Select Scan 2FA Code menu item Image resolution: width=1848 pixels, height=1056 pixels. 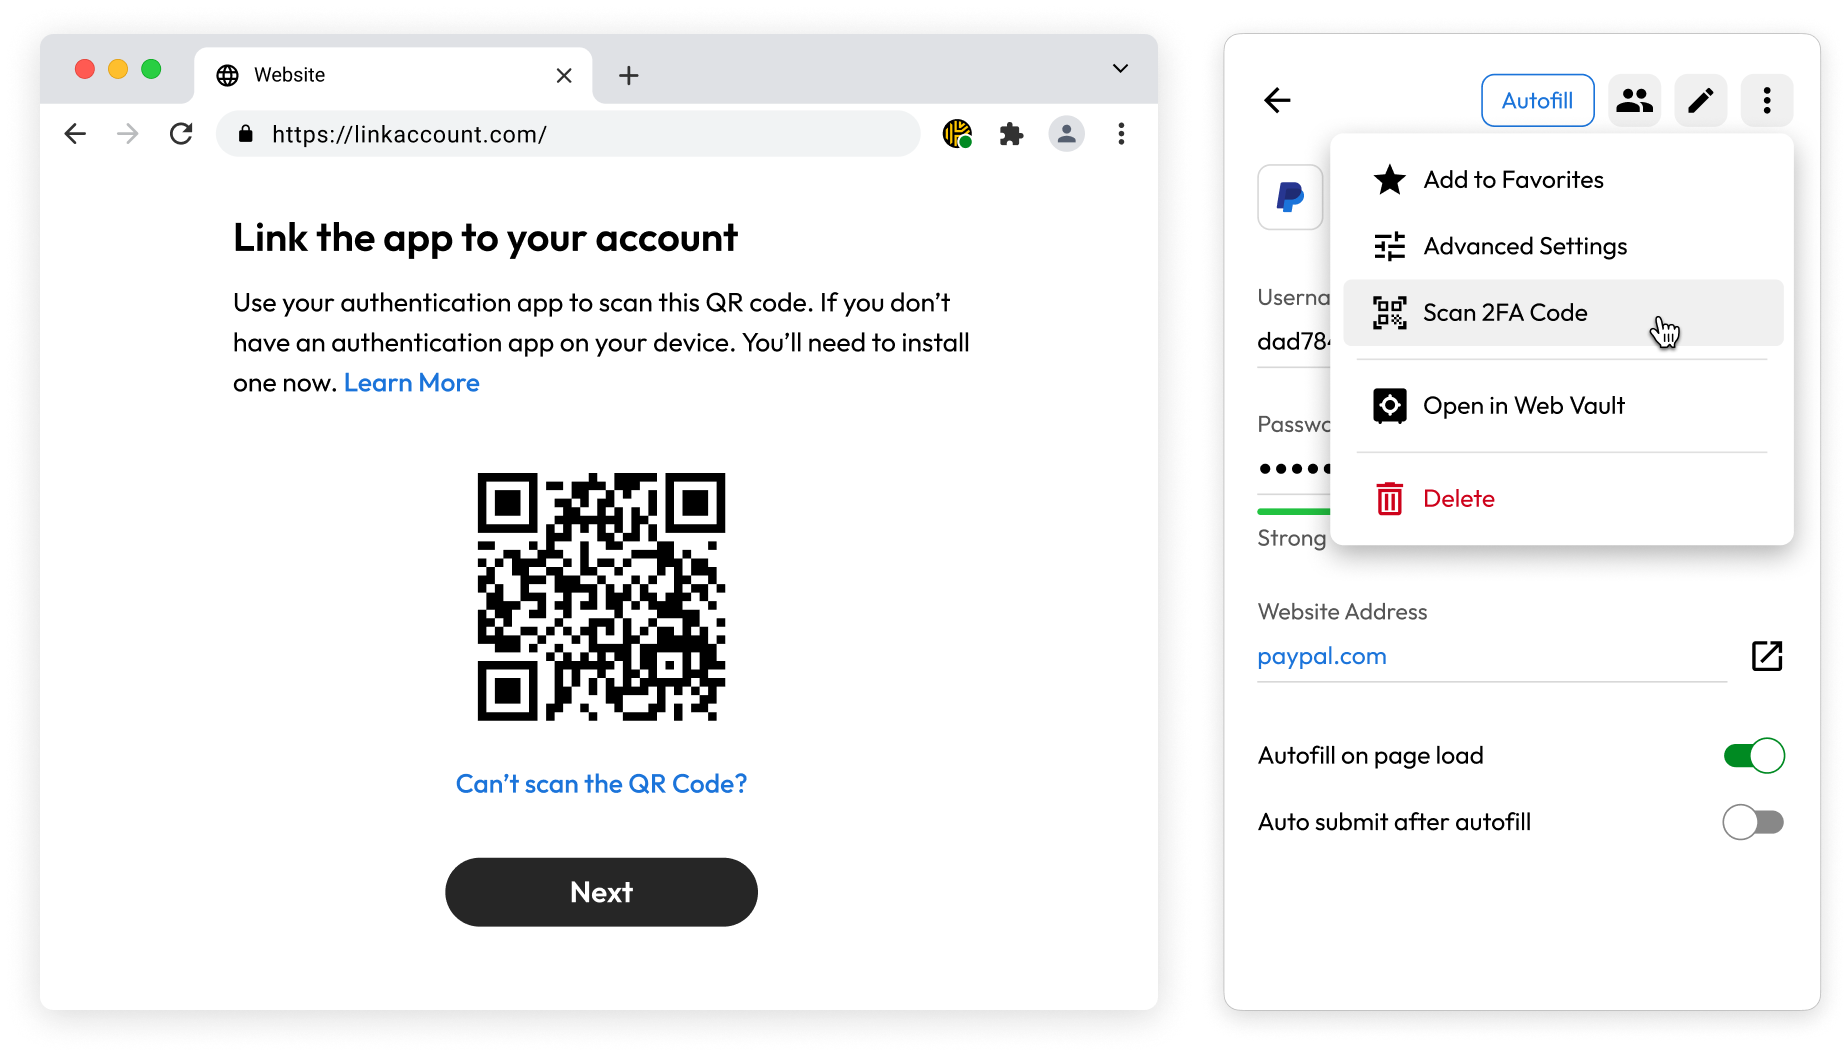(1563, 313)
